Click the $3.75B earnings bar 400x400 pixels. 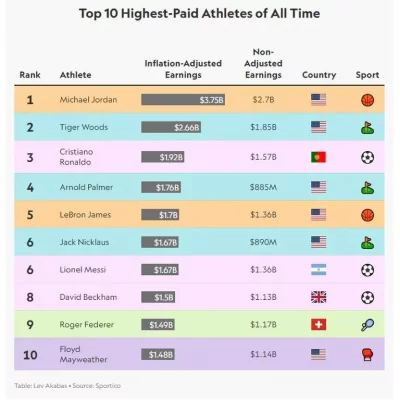coord(183,100)
